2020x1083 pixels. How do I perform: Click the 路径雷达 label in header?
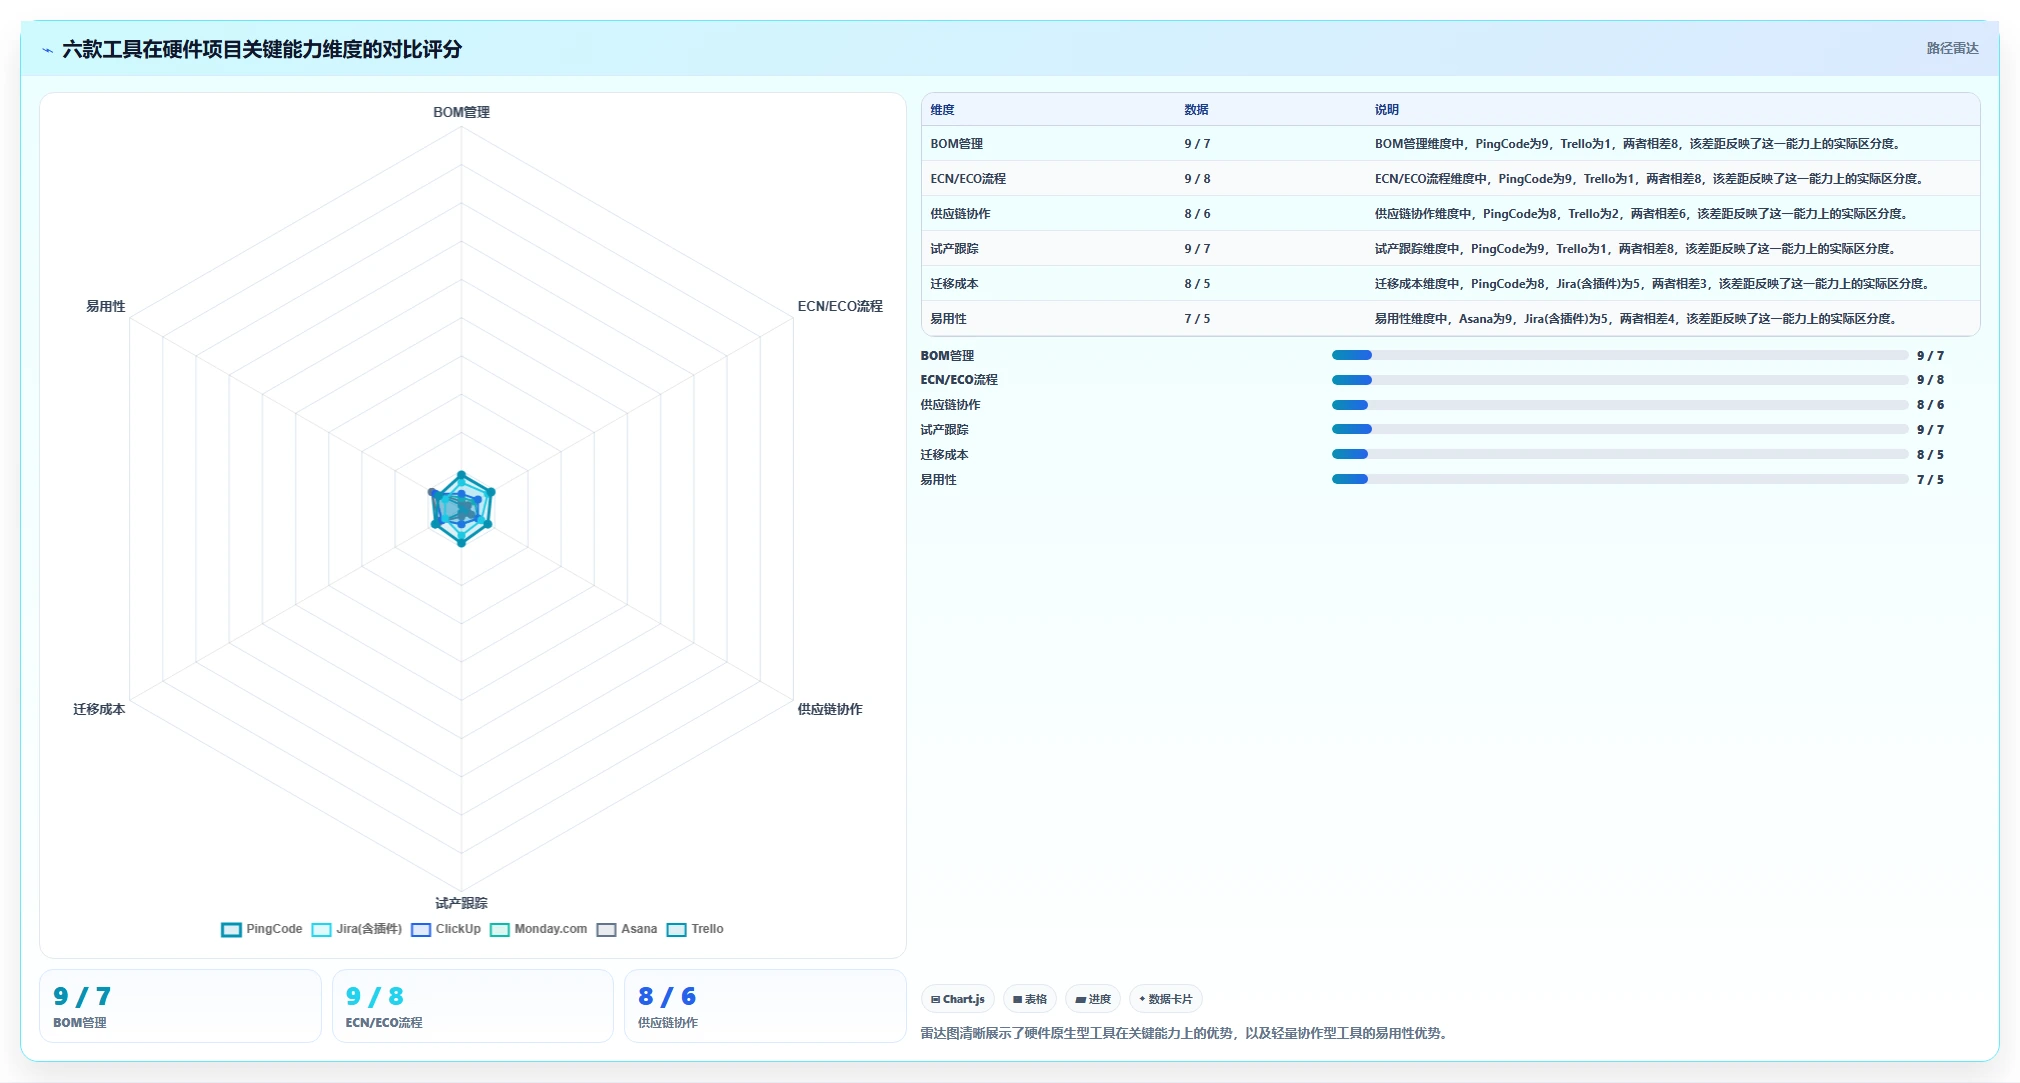(1952, 48)
